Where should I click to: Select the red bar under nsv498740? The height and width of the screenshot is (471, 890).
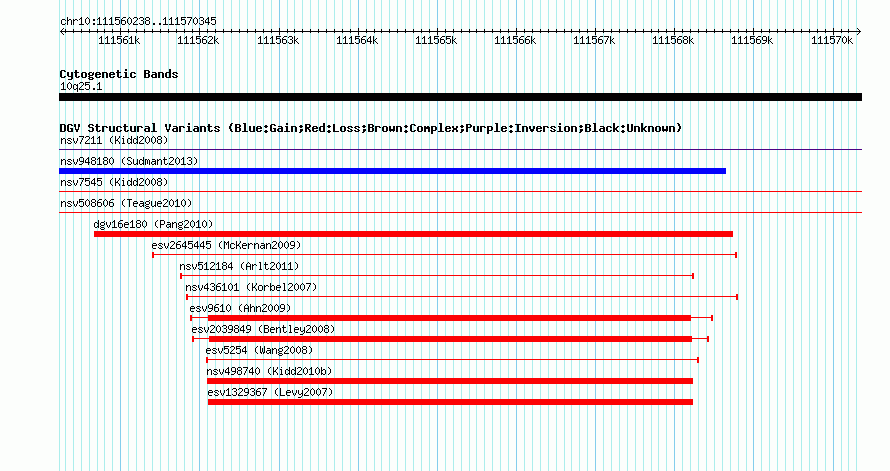click(x=450, y=381)
